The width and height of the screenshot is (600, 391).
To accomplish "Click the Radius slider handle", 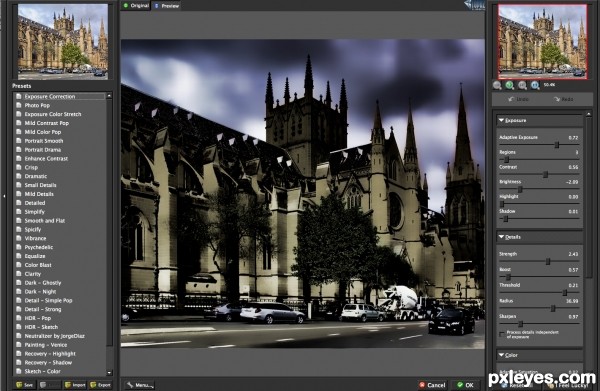I will click(553, 308).
